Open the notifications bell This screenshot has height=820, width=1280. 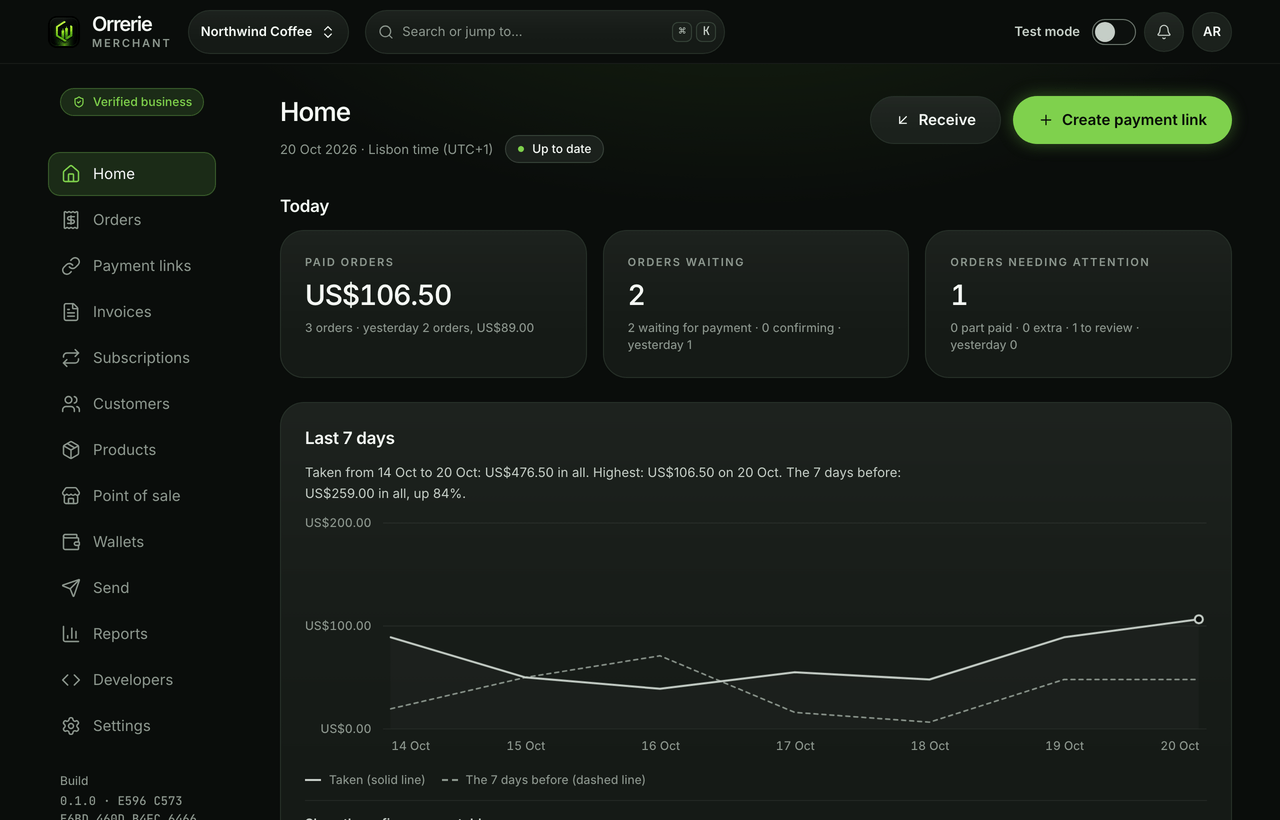pos(1164,32)
